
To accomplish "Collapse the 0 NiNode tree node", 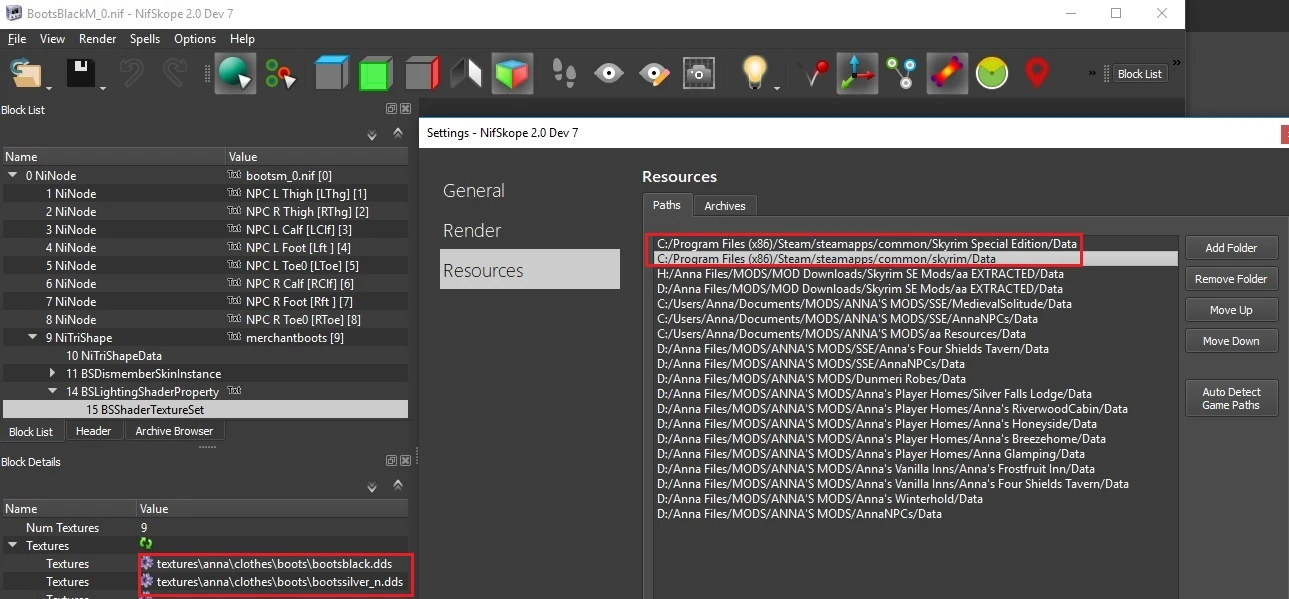I will point(13,176).
